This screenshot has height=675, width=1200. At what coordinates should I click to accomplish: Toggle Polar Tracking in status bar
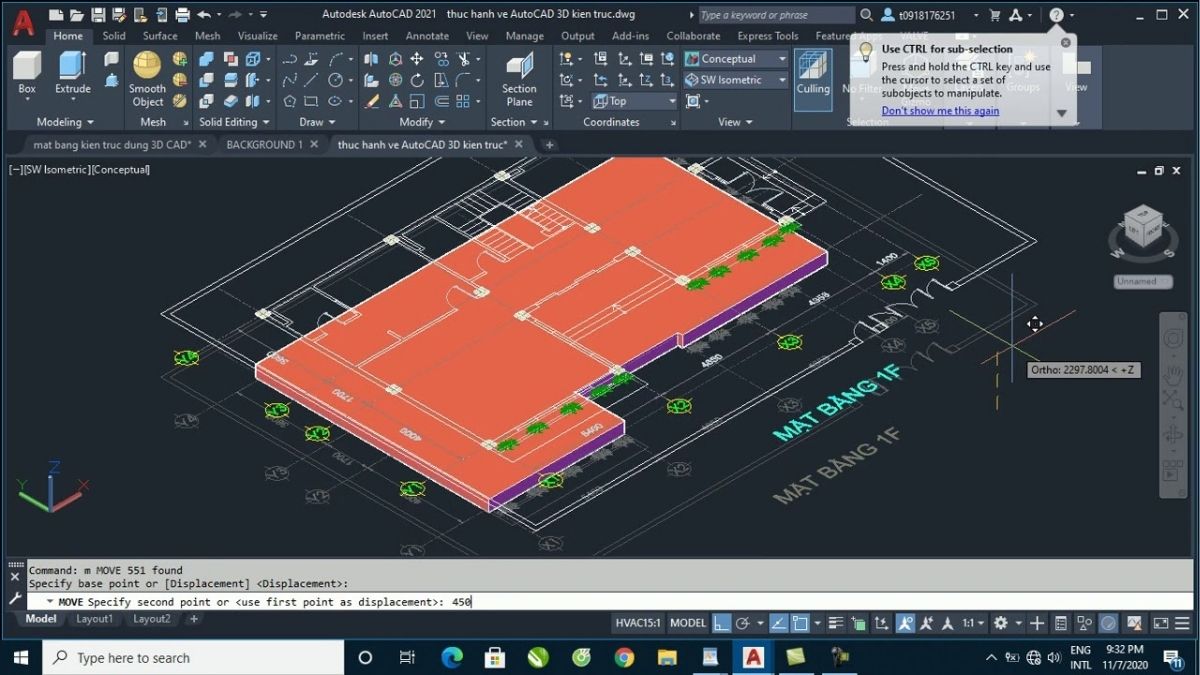coord(742,623)
